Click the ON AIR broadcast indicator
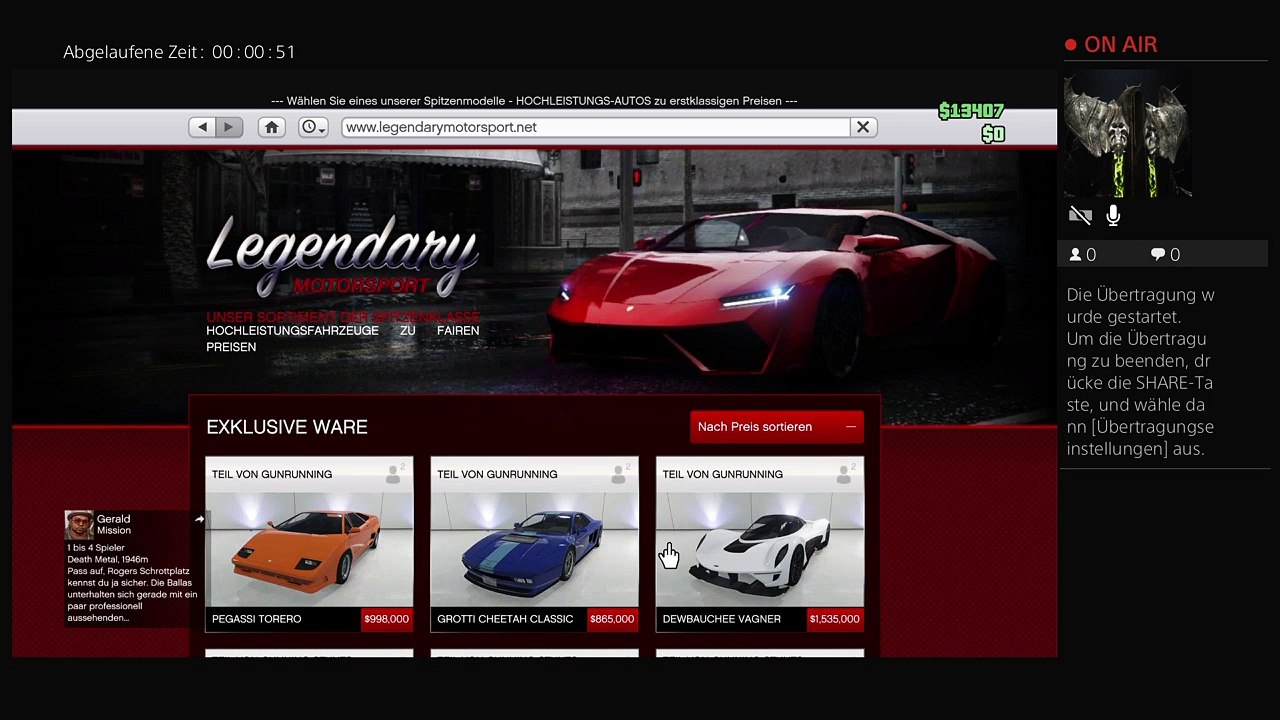The height and width of the screenshot is (720, 1280). [x=1111, y=45]
